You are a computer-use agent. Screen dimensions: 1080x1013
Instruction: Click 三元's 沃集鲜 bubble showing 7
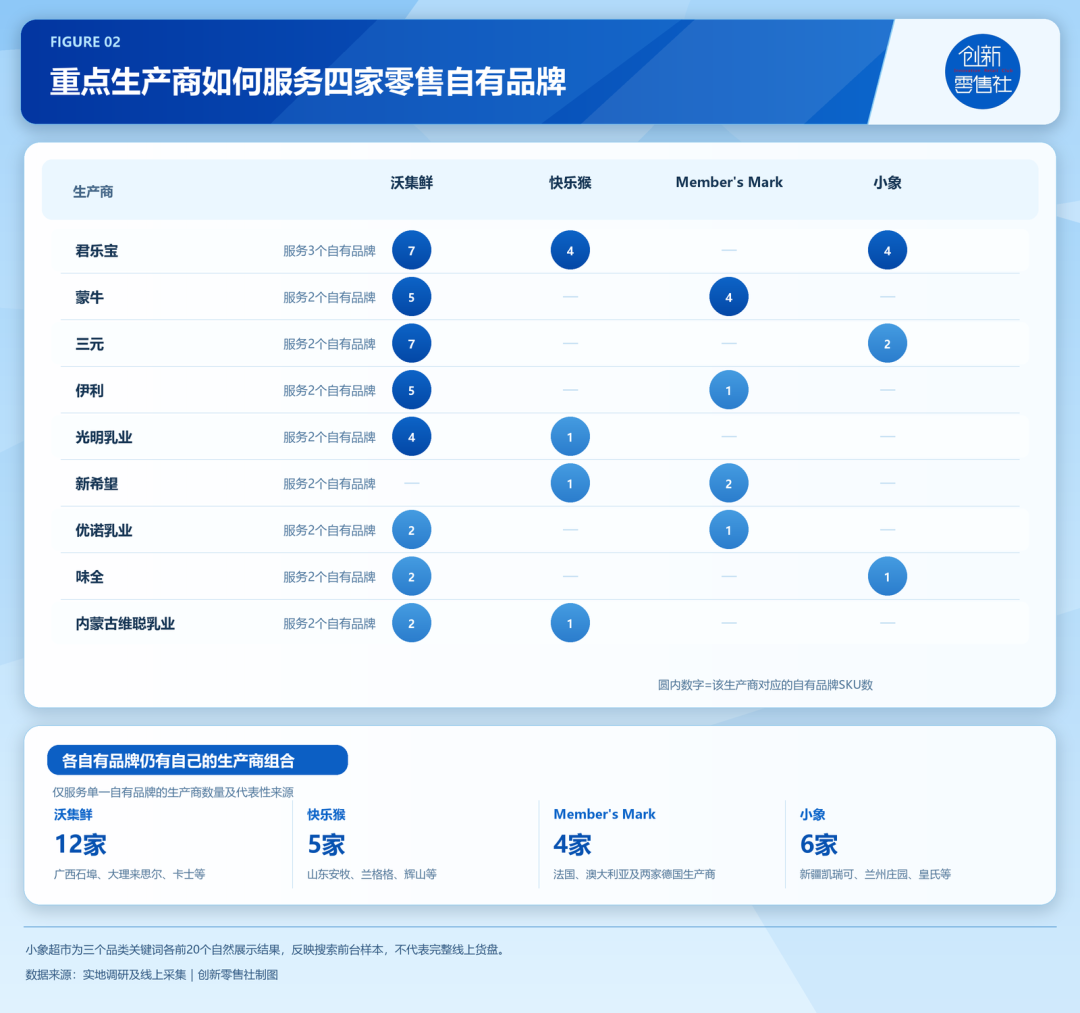click(x=412, y=343)
